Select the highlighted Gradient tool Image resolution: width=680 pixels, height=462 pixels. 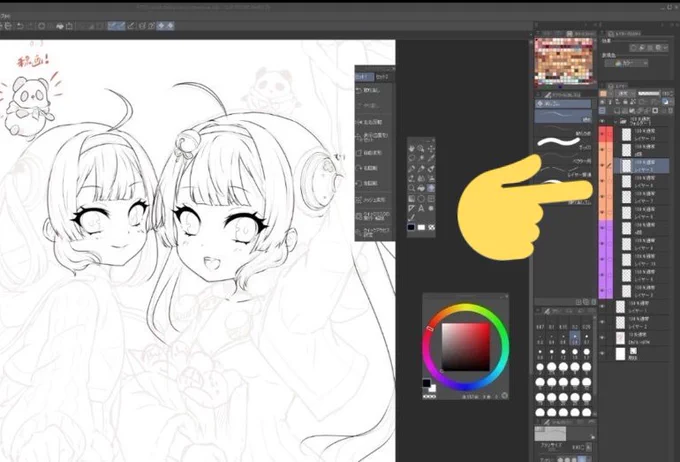click(x=431, y=188)
